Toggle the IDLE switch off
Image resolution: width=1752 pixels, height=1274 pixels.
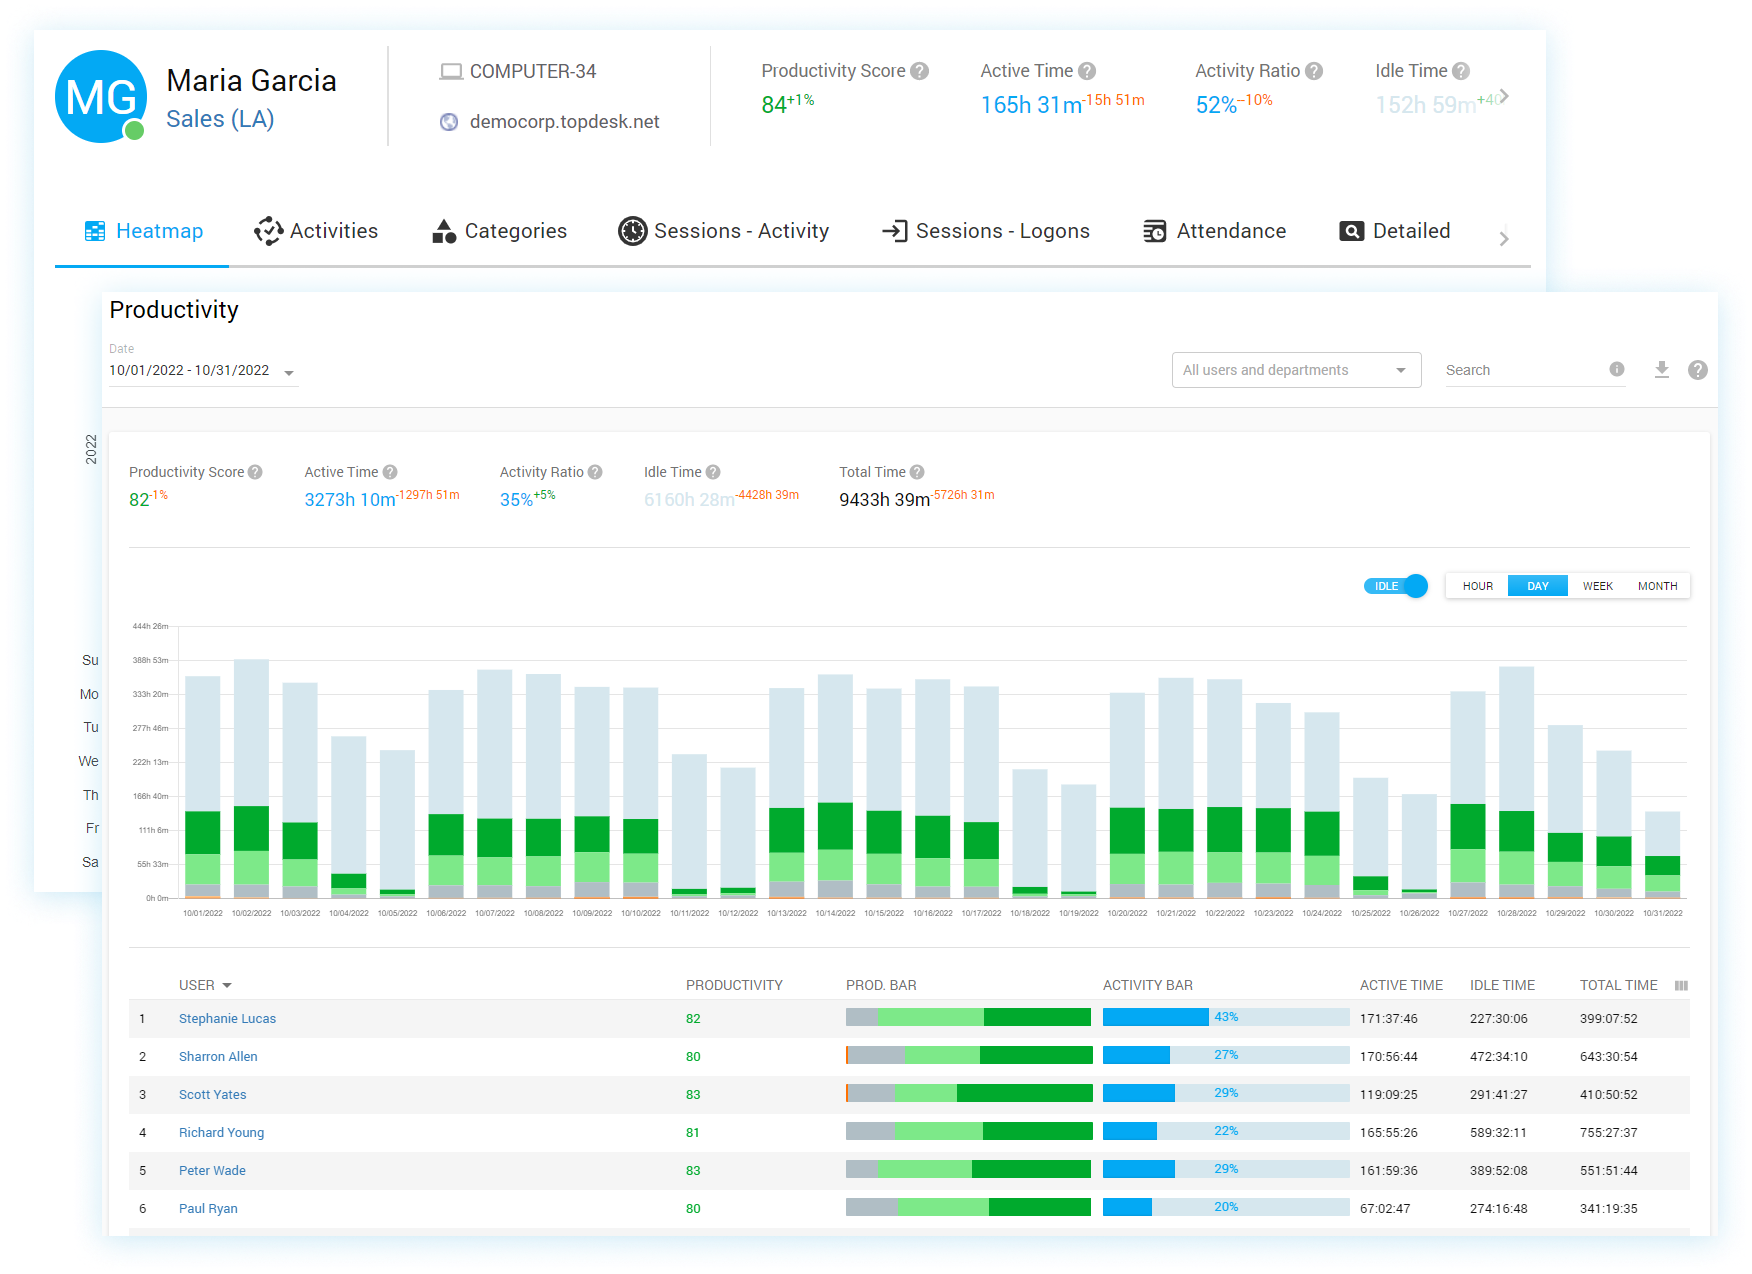point(1397,586)
